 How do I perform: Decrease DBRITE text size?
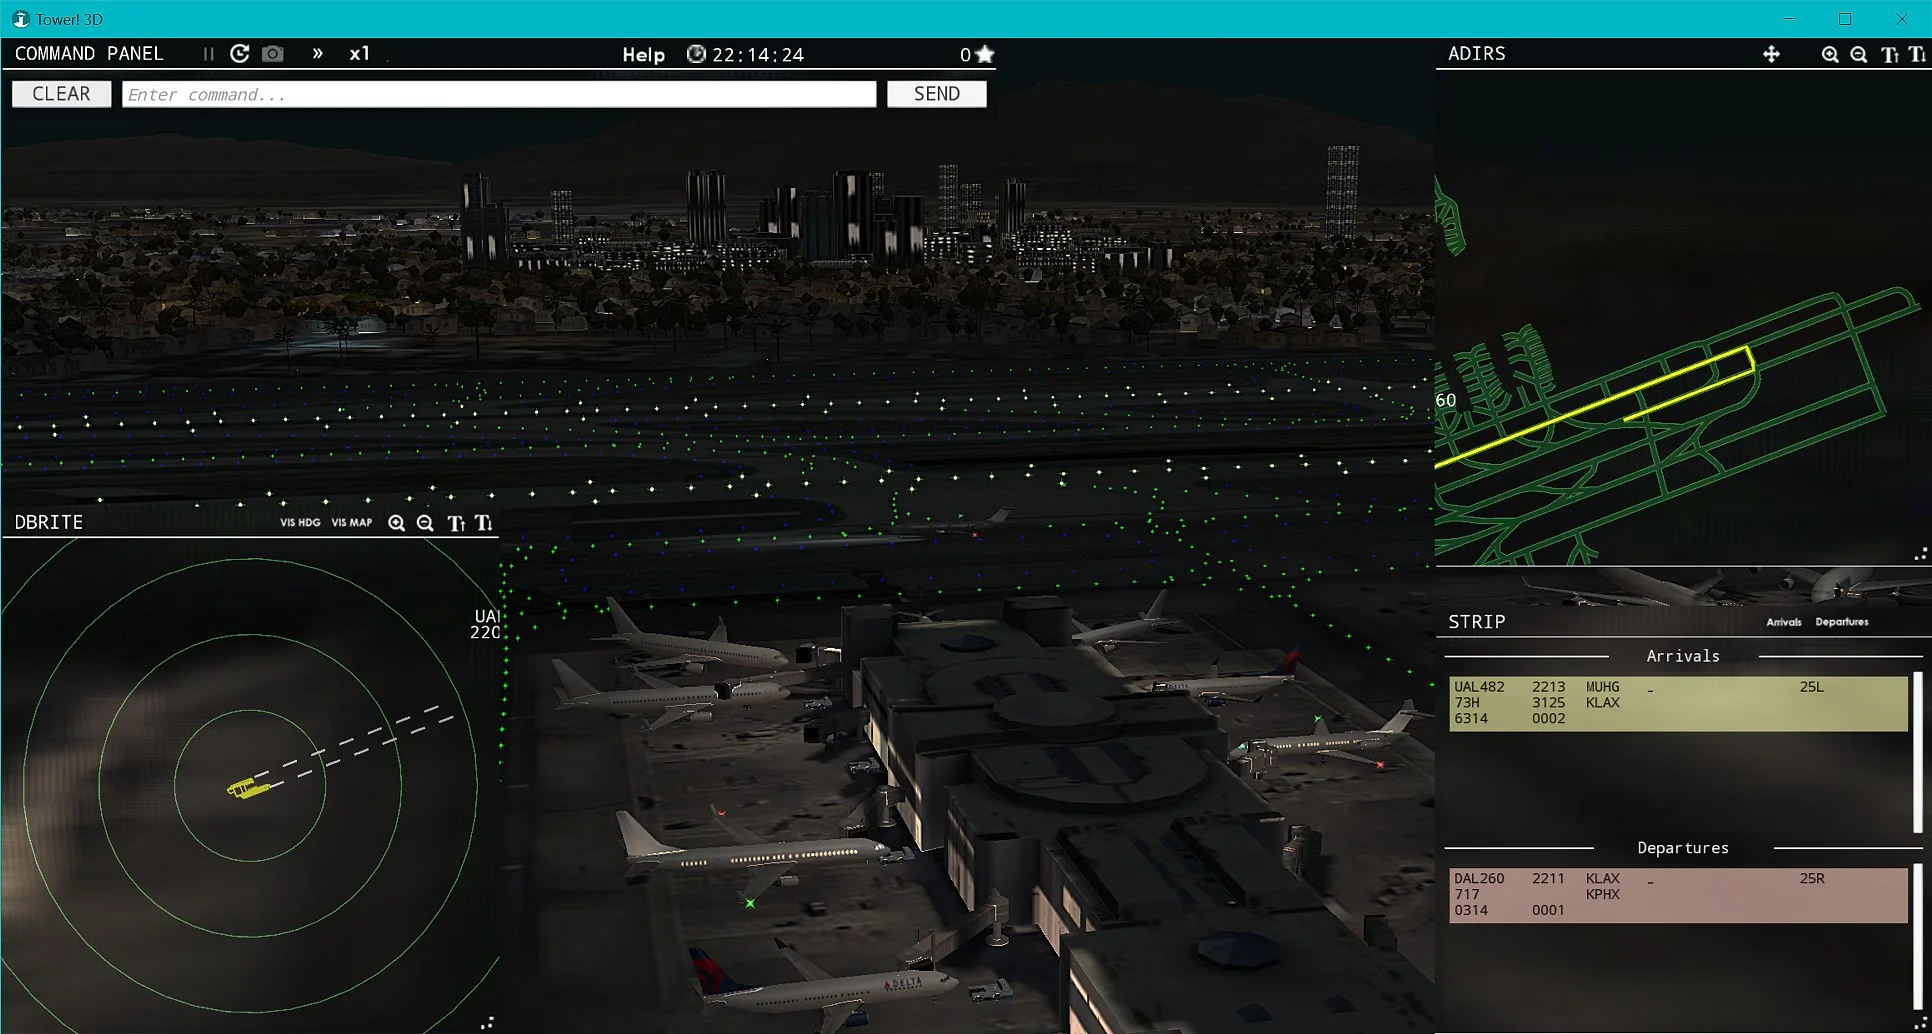pos(484,523)
